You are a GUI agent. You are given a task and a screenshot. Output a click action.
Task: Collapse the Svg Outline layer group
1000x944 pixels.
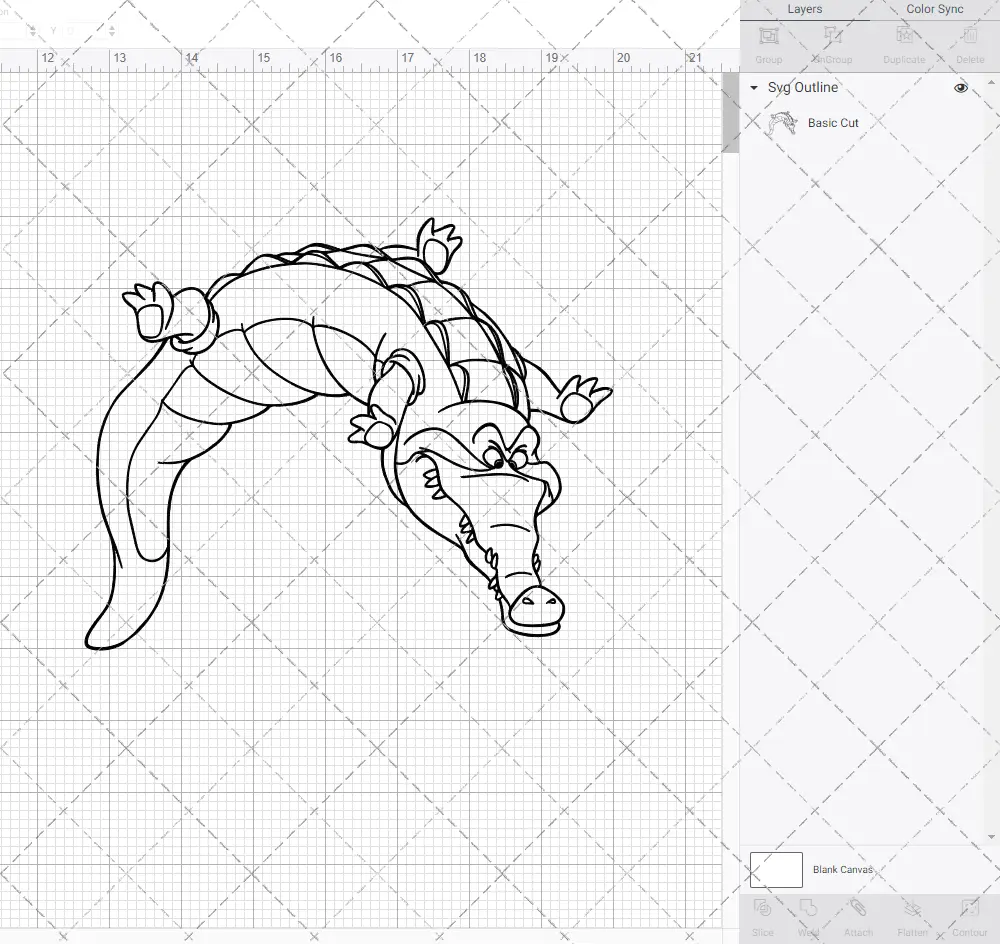coord(752,87)
